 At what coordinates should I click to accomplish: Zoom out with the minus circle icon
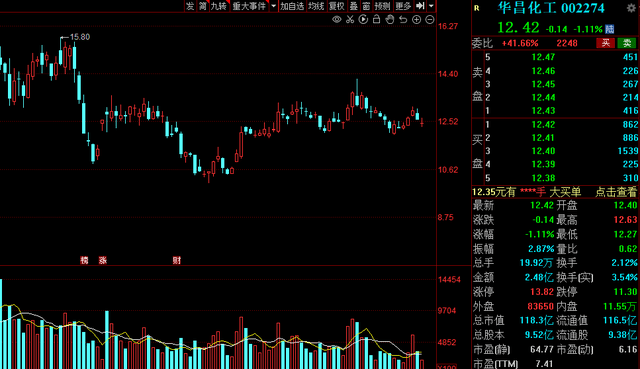(x=430, y=19)
